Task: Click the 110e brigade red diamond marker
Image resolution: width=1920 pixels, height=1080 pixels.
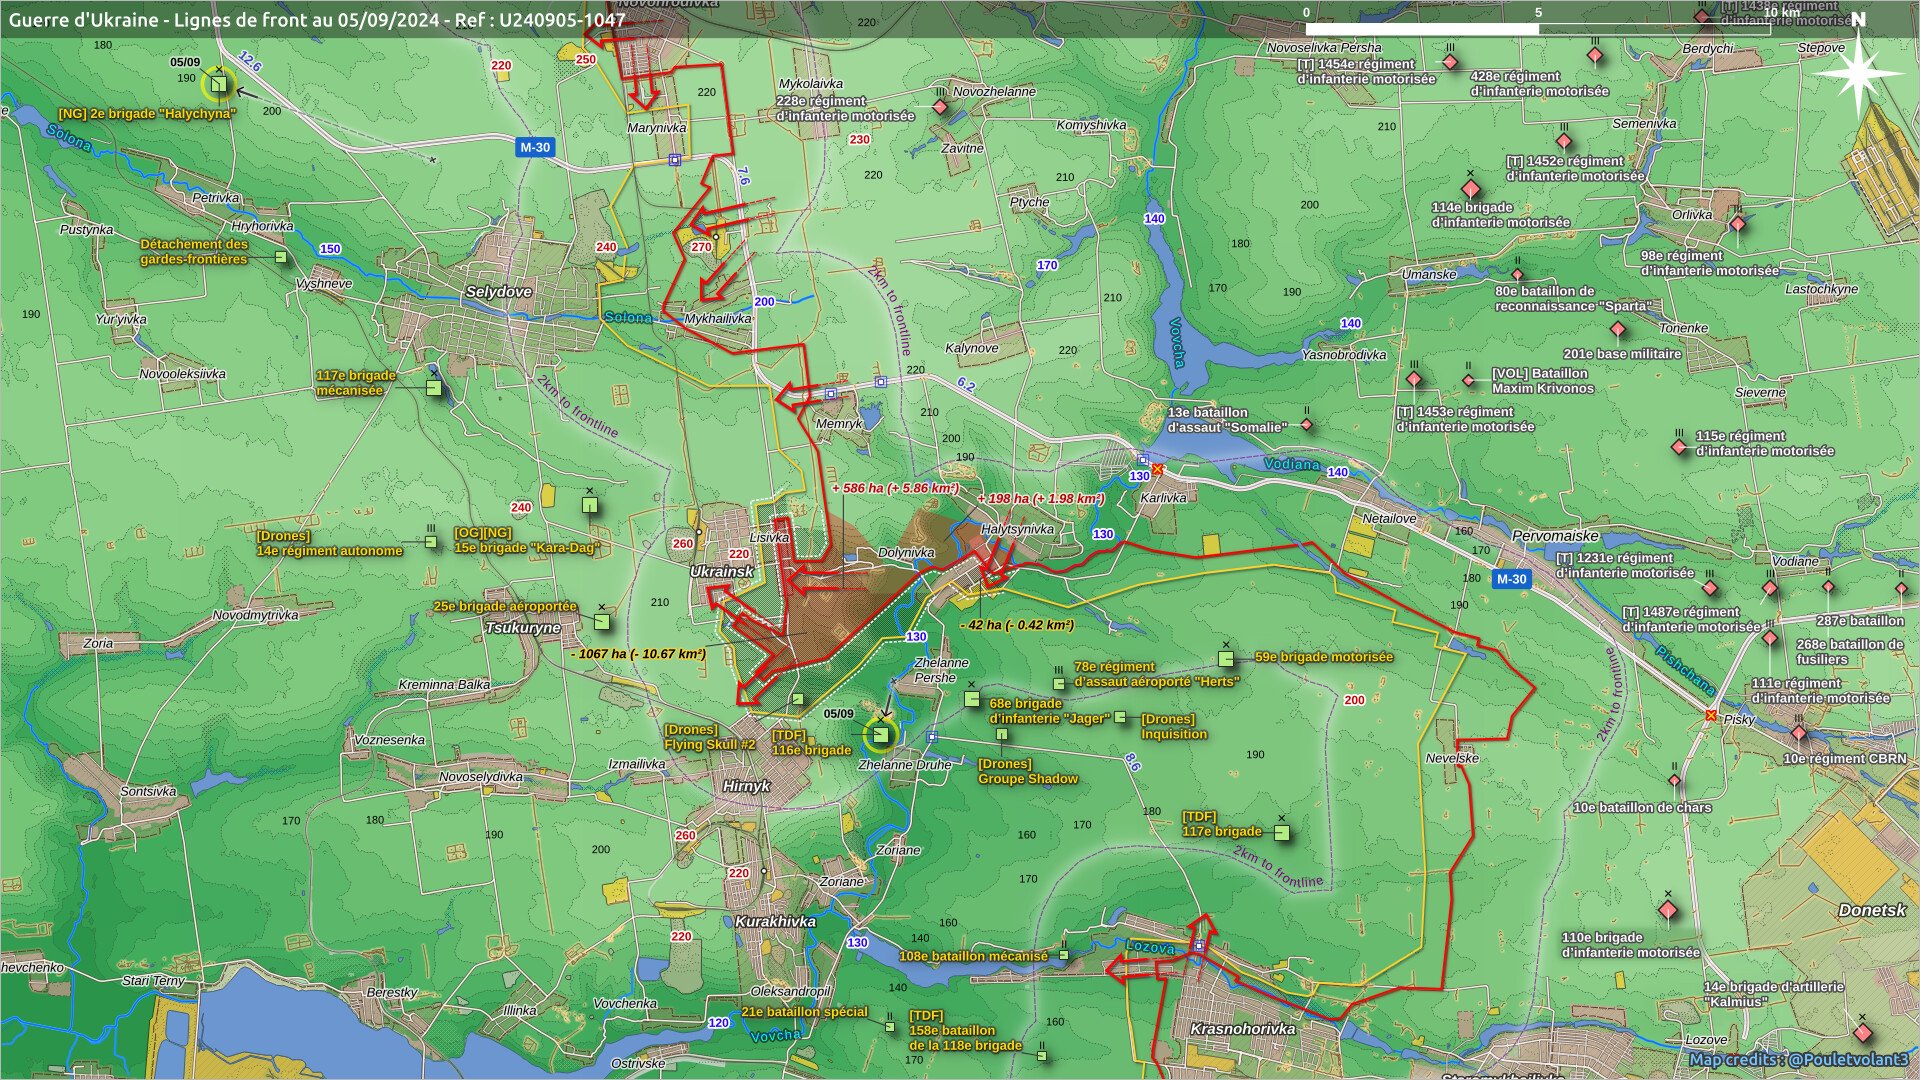Action: [x=1667, y=911]
